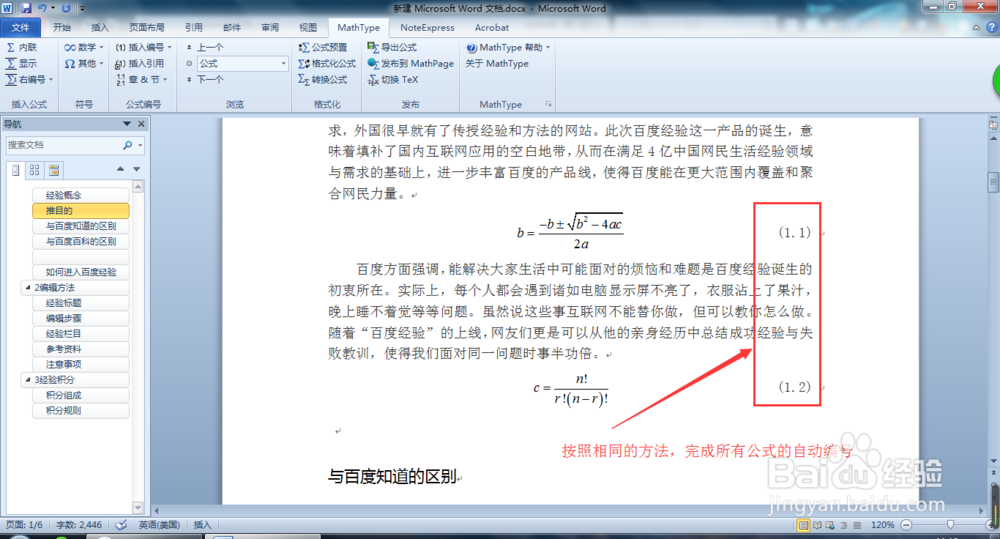Viewport: 1000px width, 539px height.
Task: Go to previous item with 上一个
Action: point(205,47)
